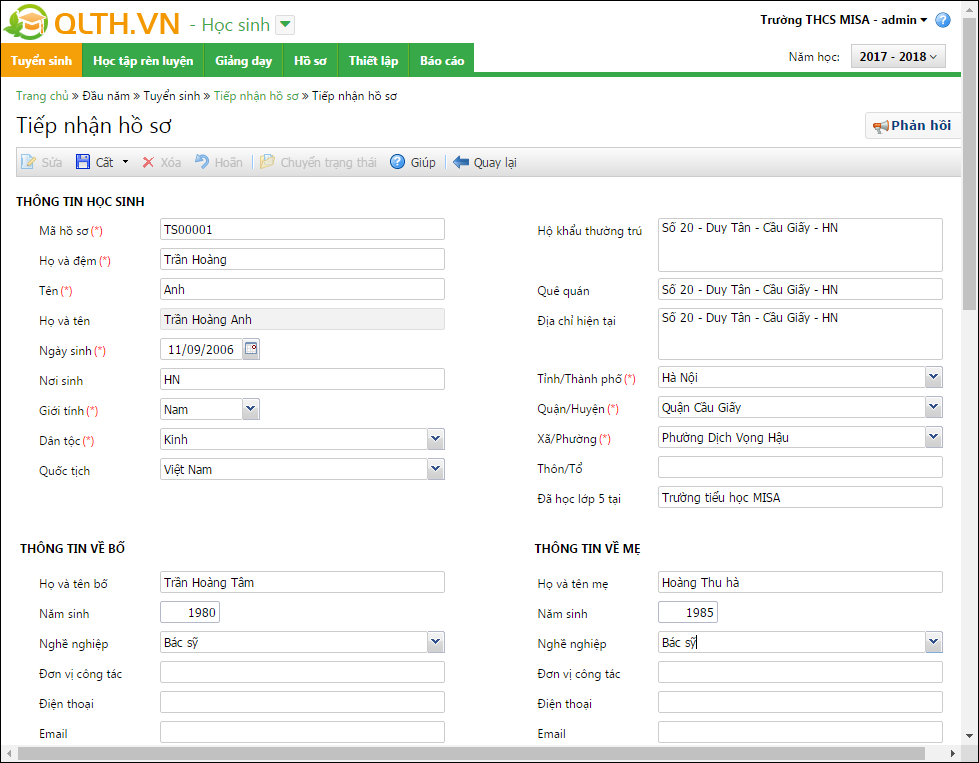Viewport: 979px width, 763px height.
Task: Switch to the Báo cáo tab
Action: 442,60
